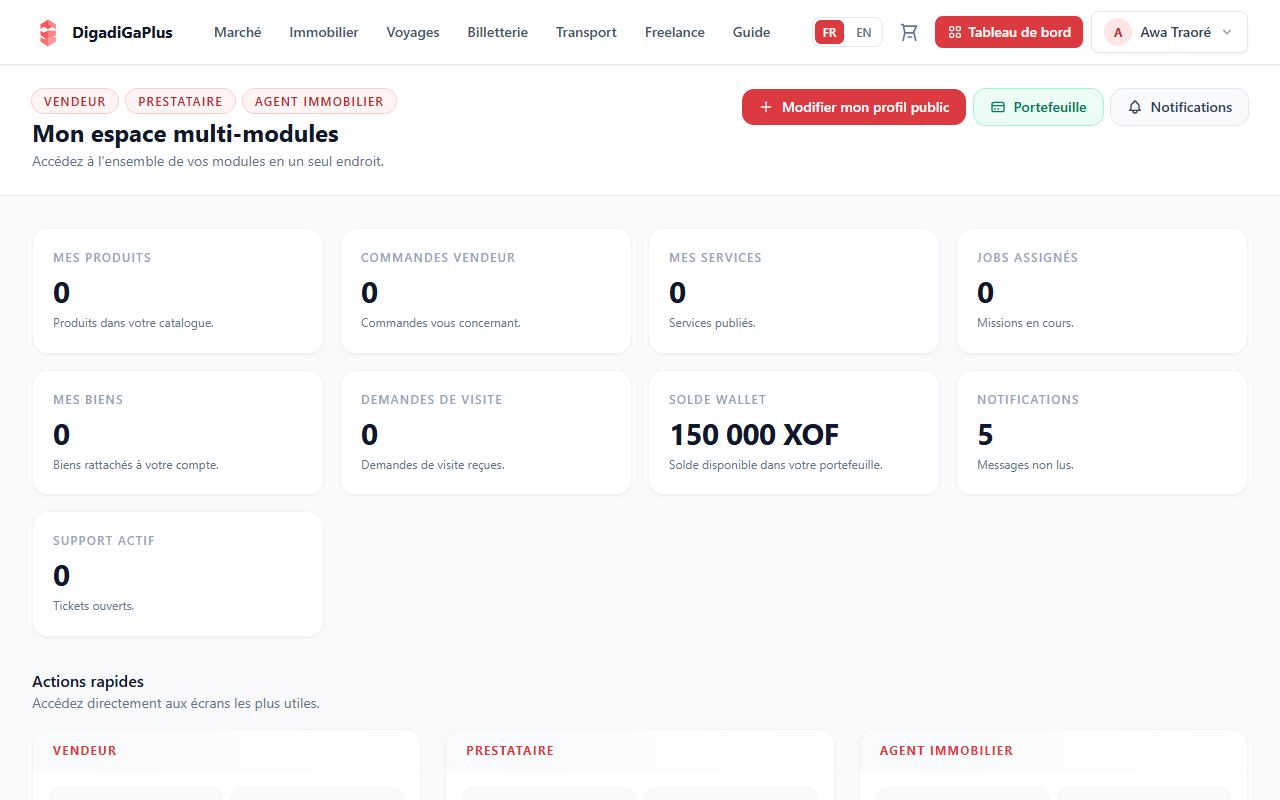The height and width of the screenshot is (800, 1280).
Task: Click the Solde Wallet card
Action: point(794,433)
